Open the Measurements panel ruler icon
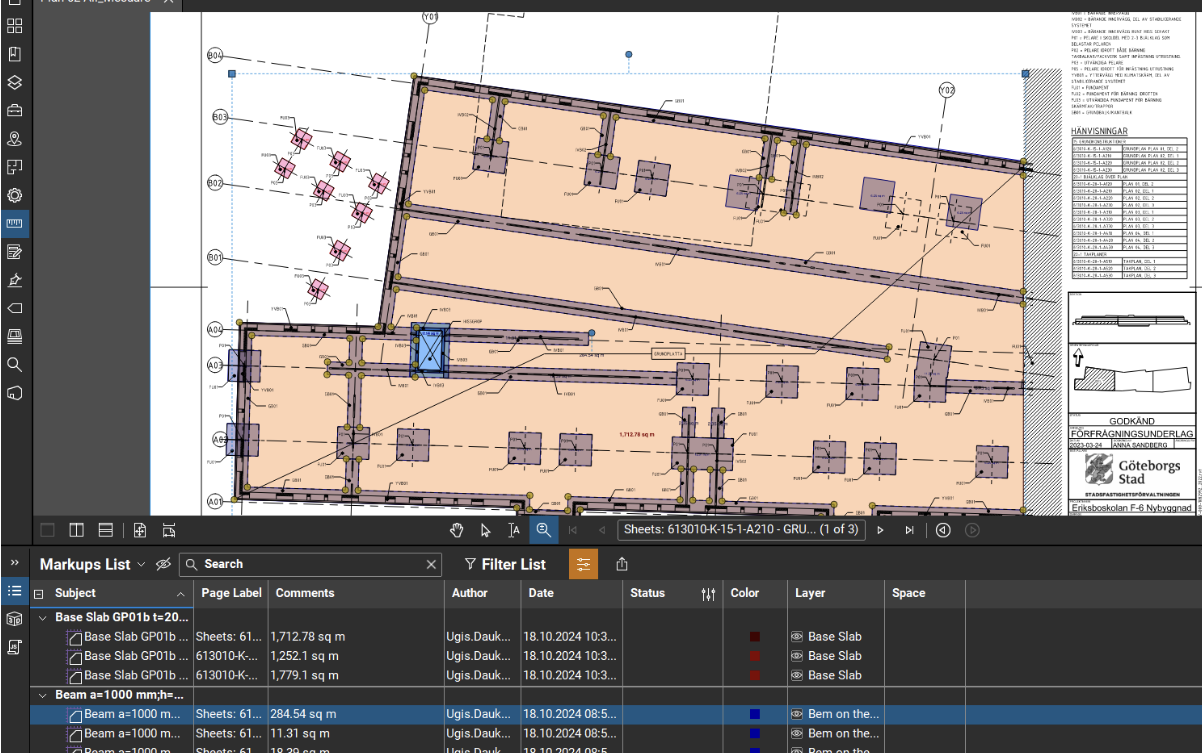The width and height of the screenshot is (1202, 753). tap(15, 223)
